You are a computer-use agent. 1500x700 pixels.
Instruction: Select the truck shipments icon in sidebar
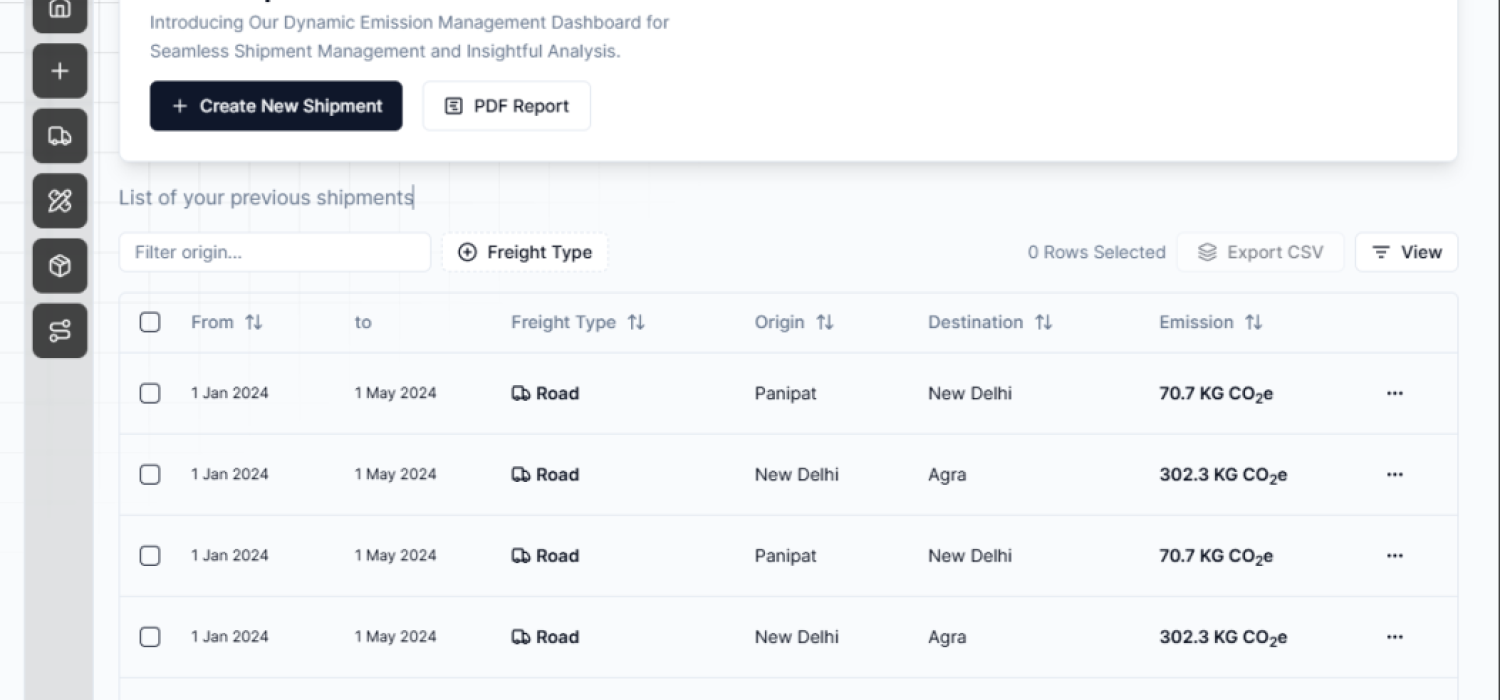(59, 135)
